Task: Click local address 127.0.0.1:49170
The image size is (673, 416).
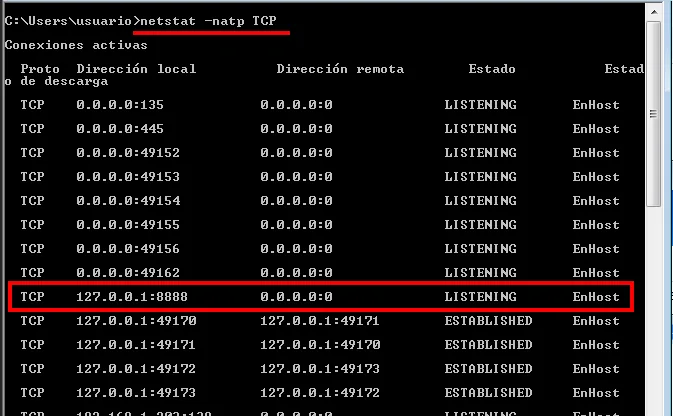Action: 136,321
